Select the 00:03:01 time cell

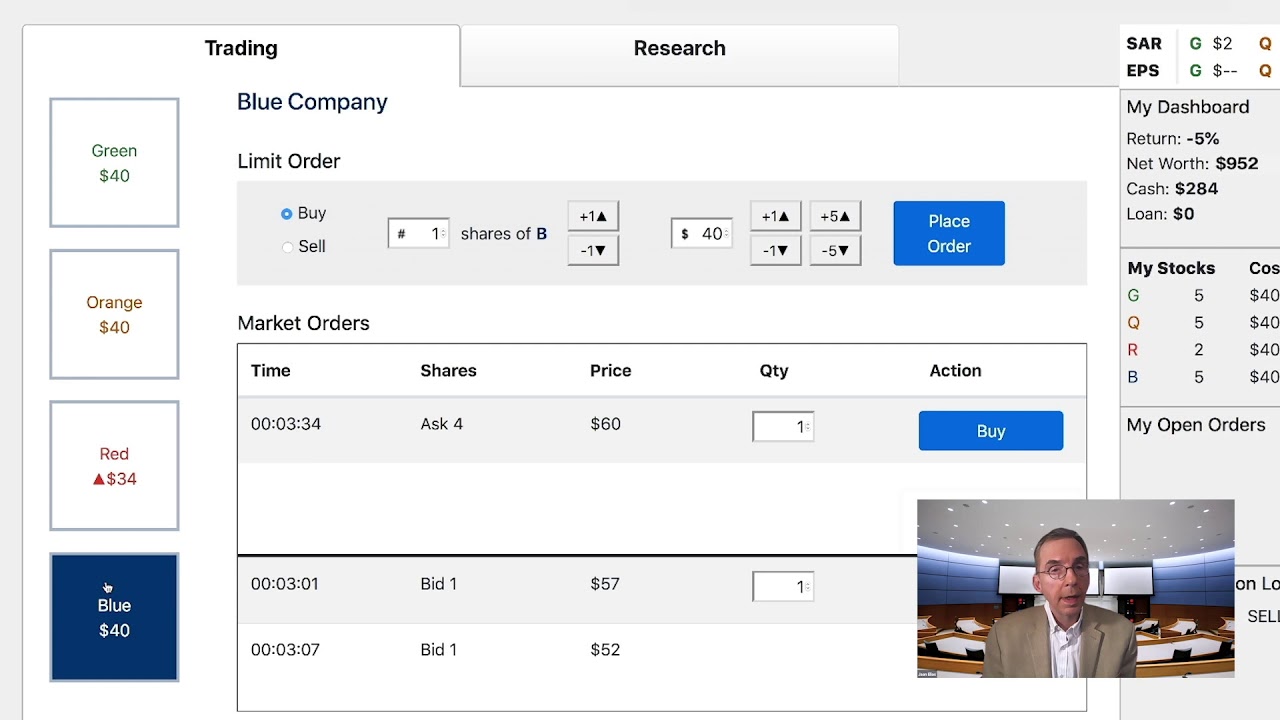pos(285,584)
